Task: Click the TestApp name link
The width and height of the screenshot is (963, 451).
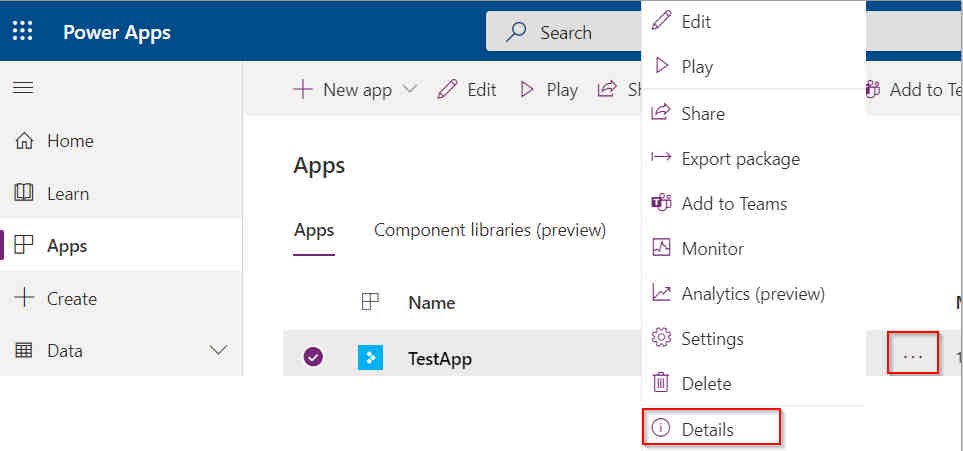Action: (x=440, y=358)
